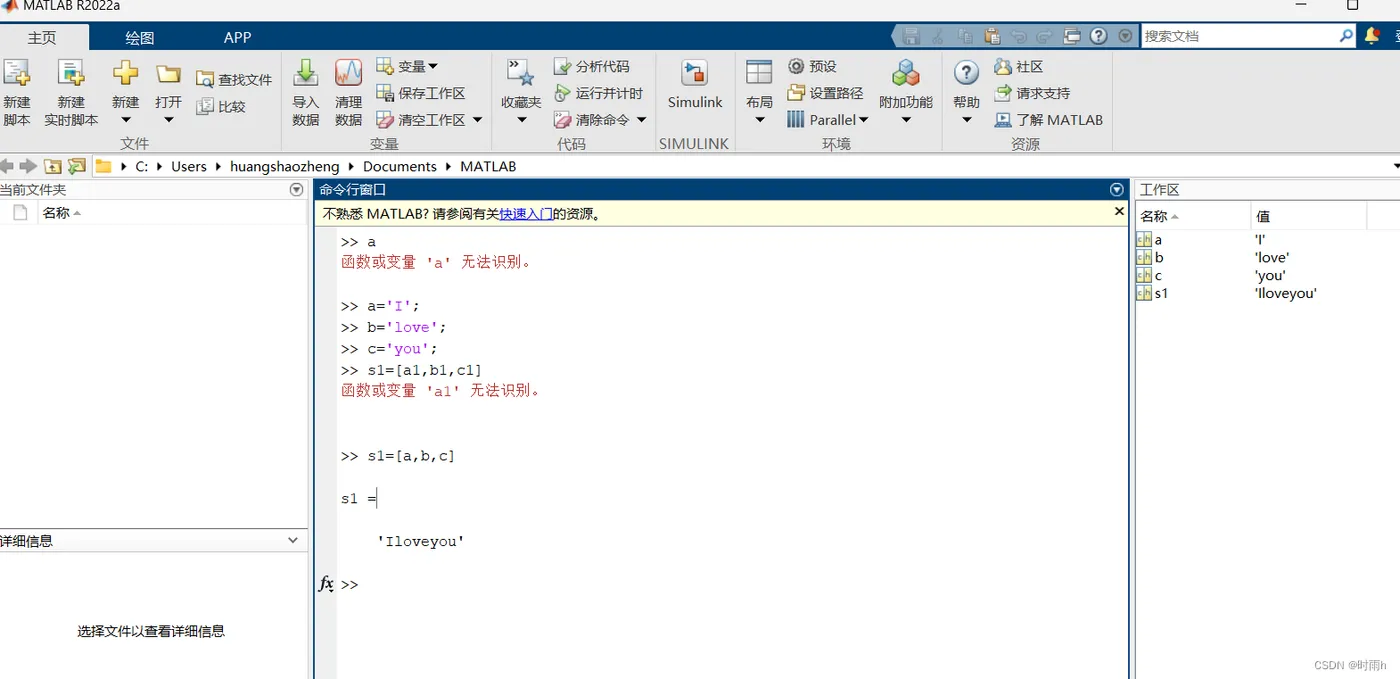Click Request Support (请求支持)

tap(1032, 93)
